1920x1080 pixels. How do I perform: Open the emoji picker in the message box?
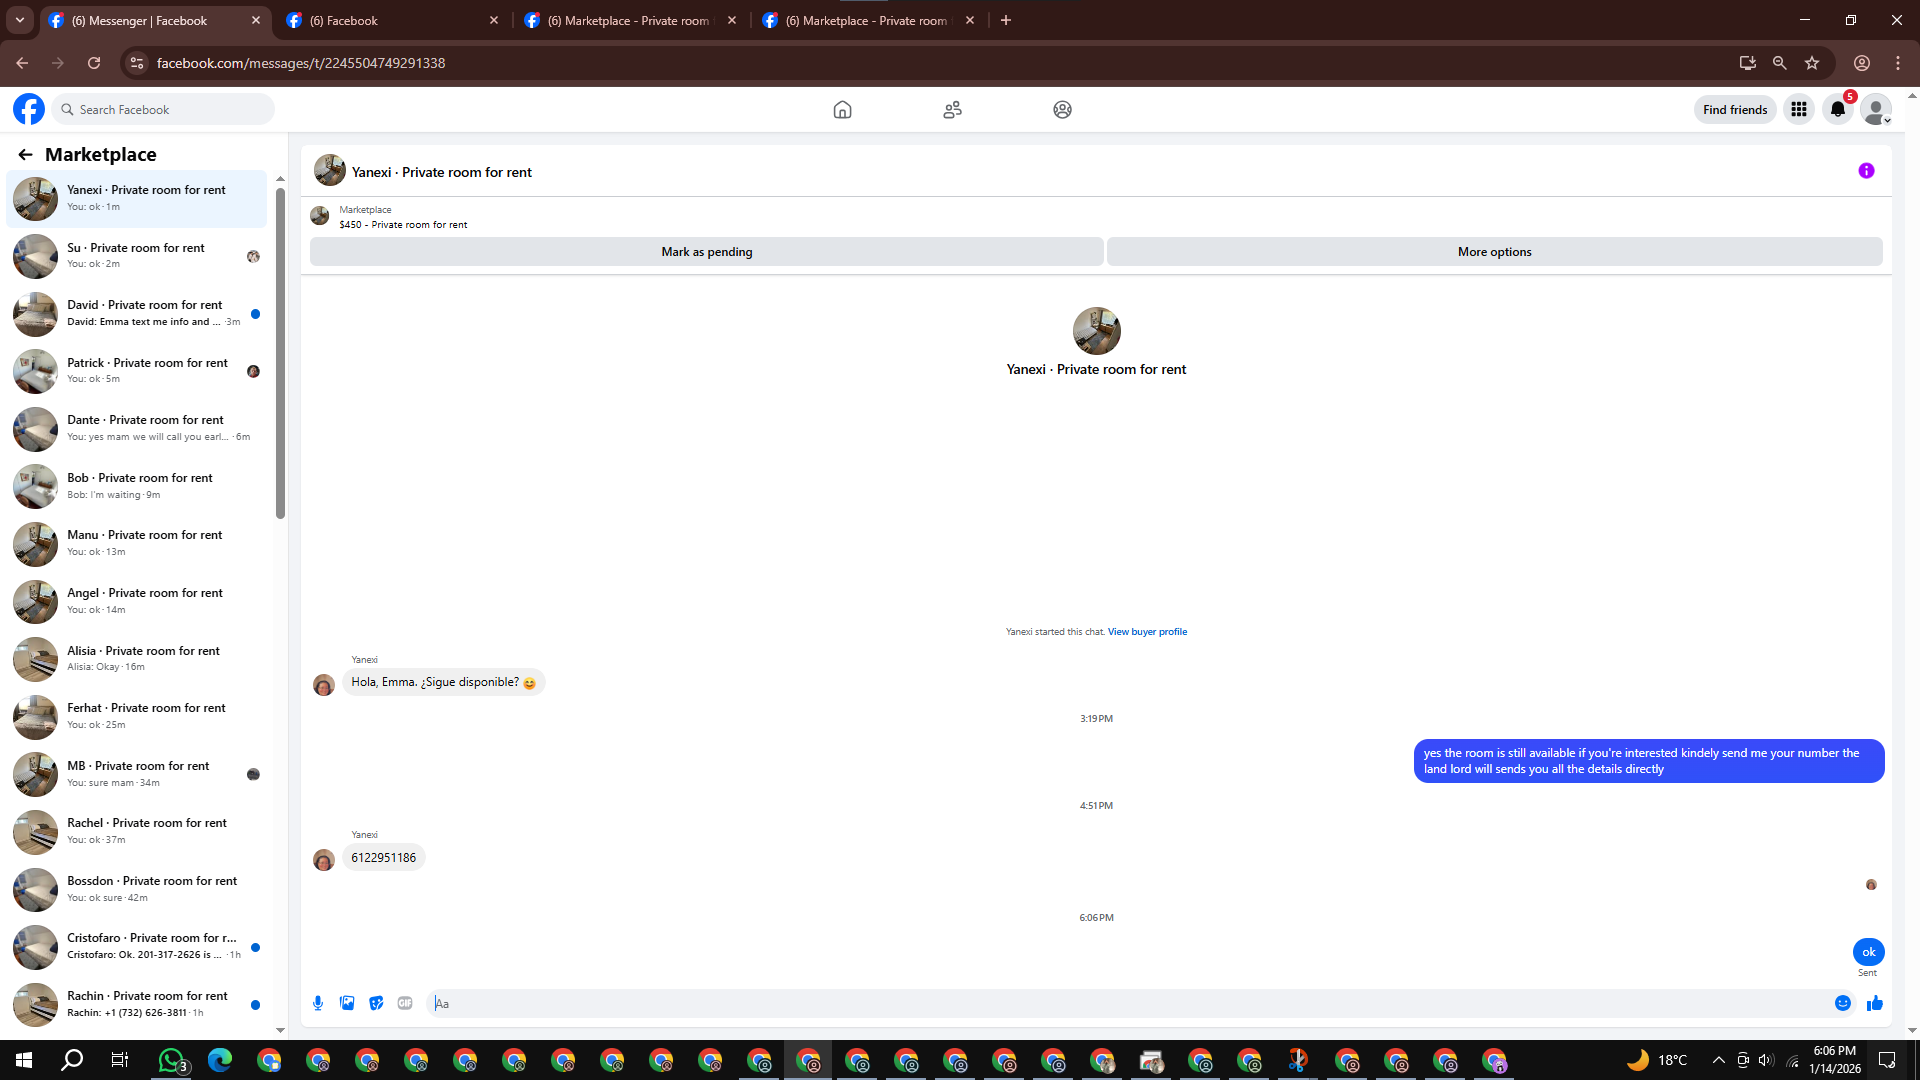(1843, 1003)
